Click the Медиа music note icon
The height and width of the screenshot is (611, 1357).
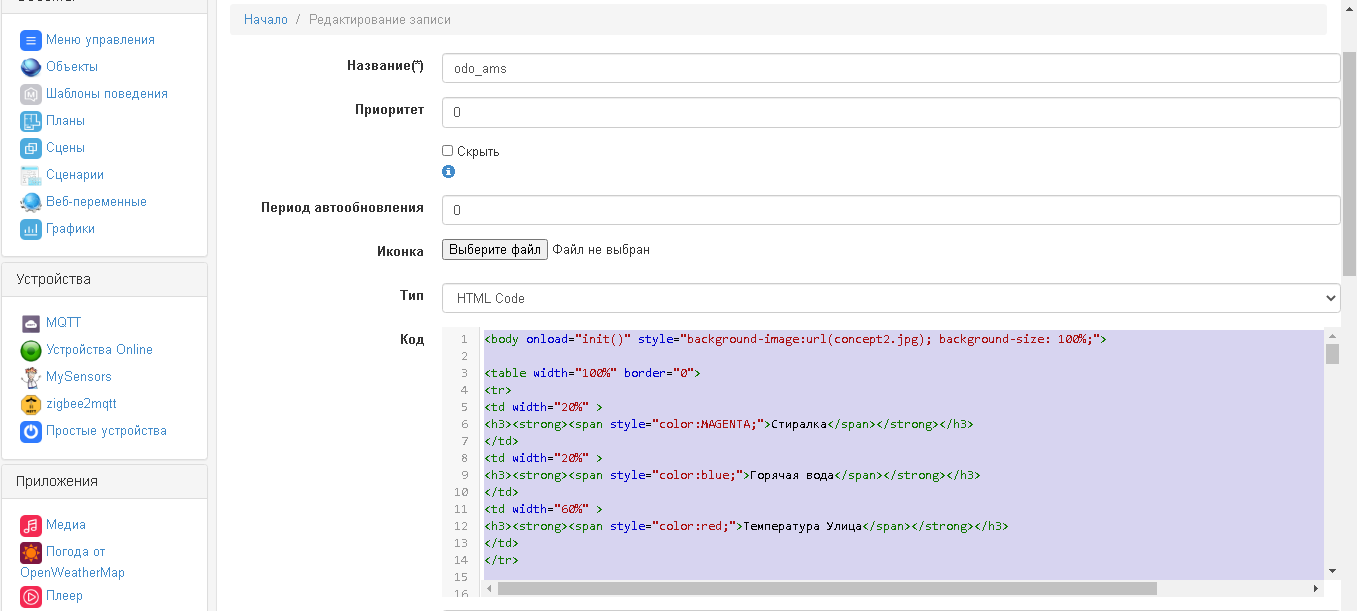(x=30, y=525)
